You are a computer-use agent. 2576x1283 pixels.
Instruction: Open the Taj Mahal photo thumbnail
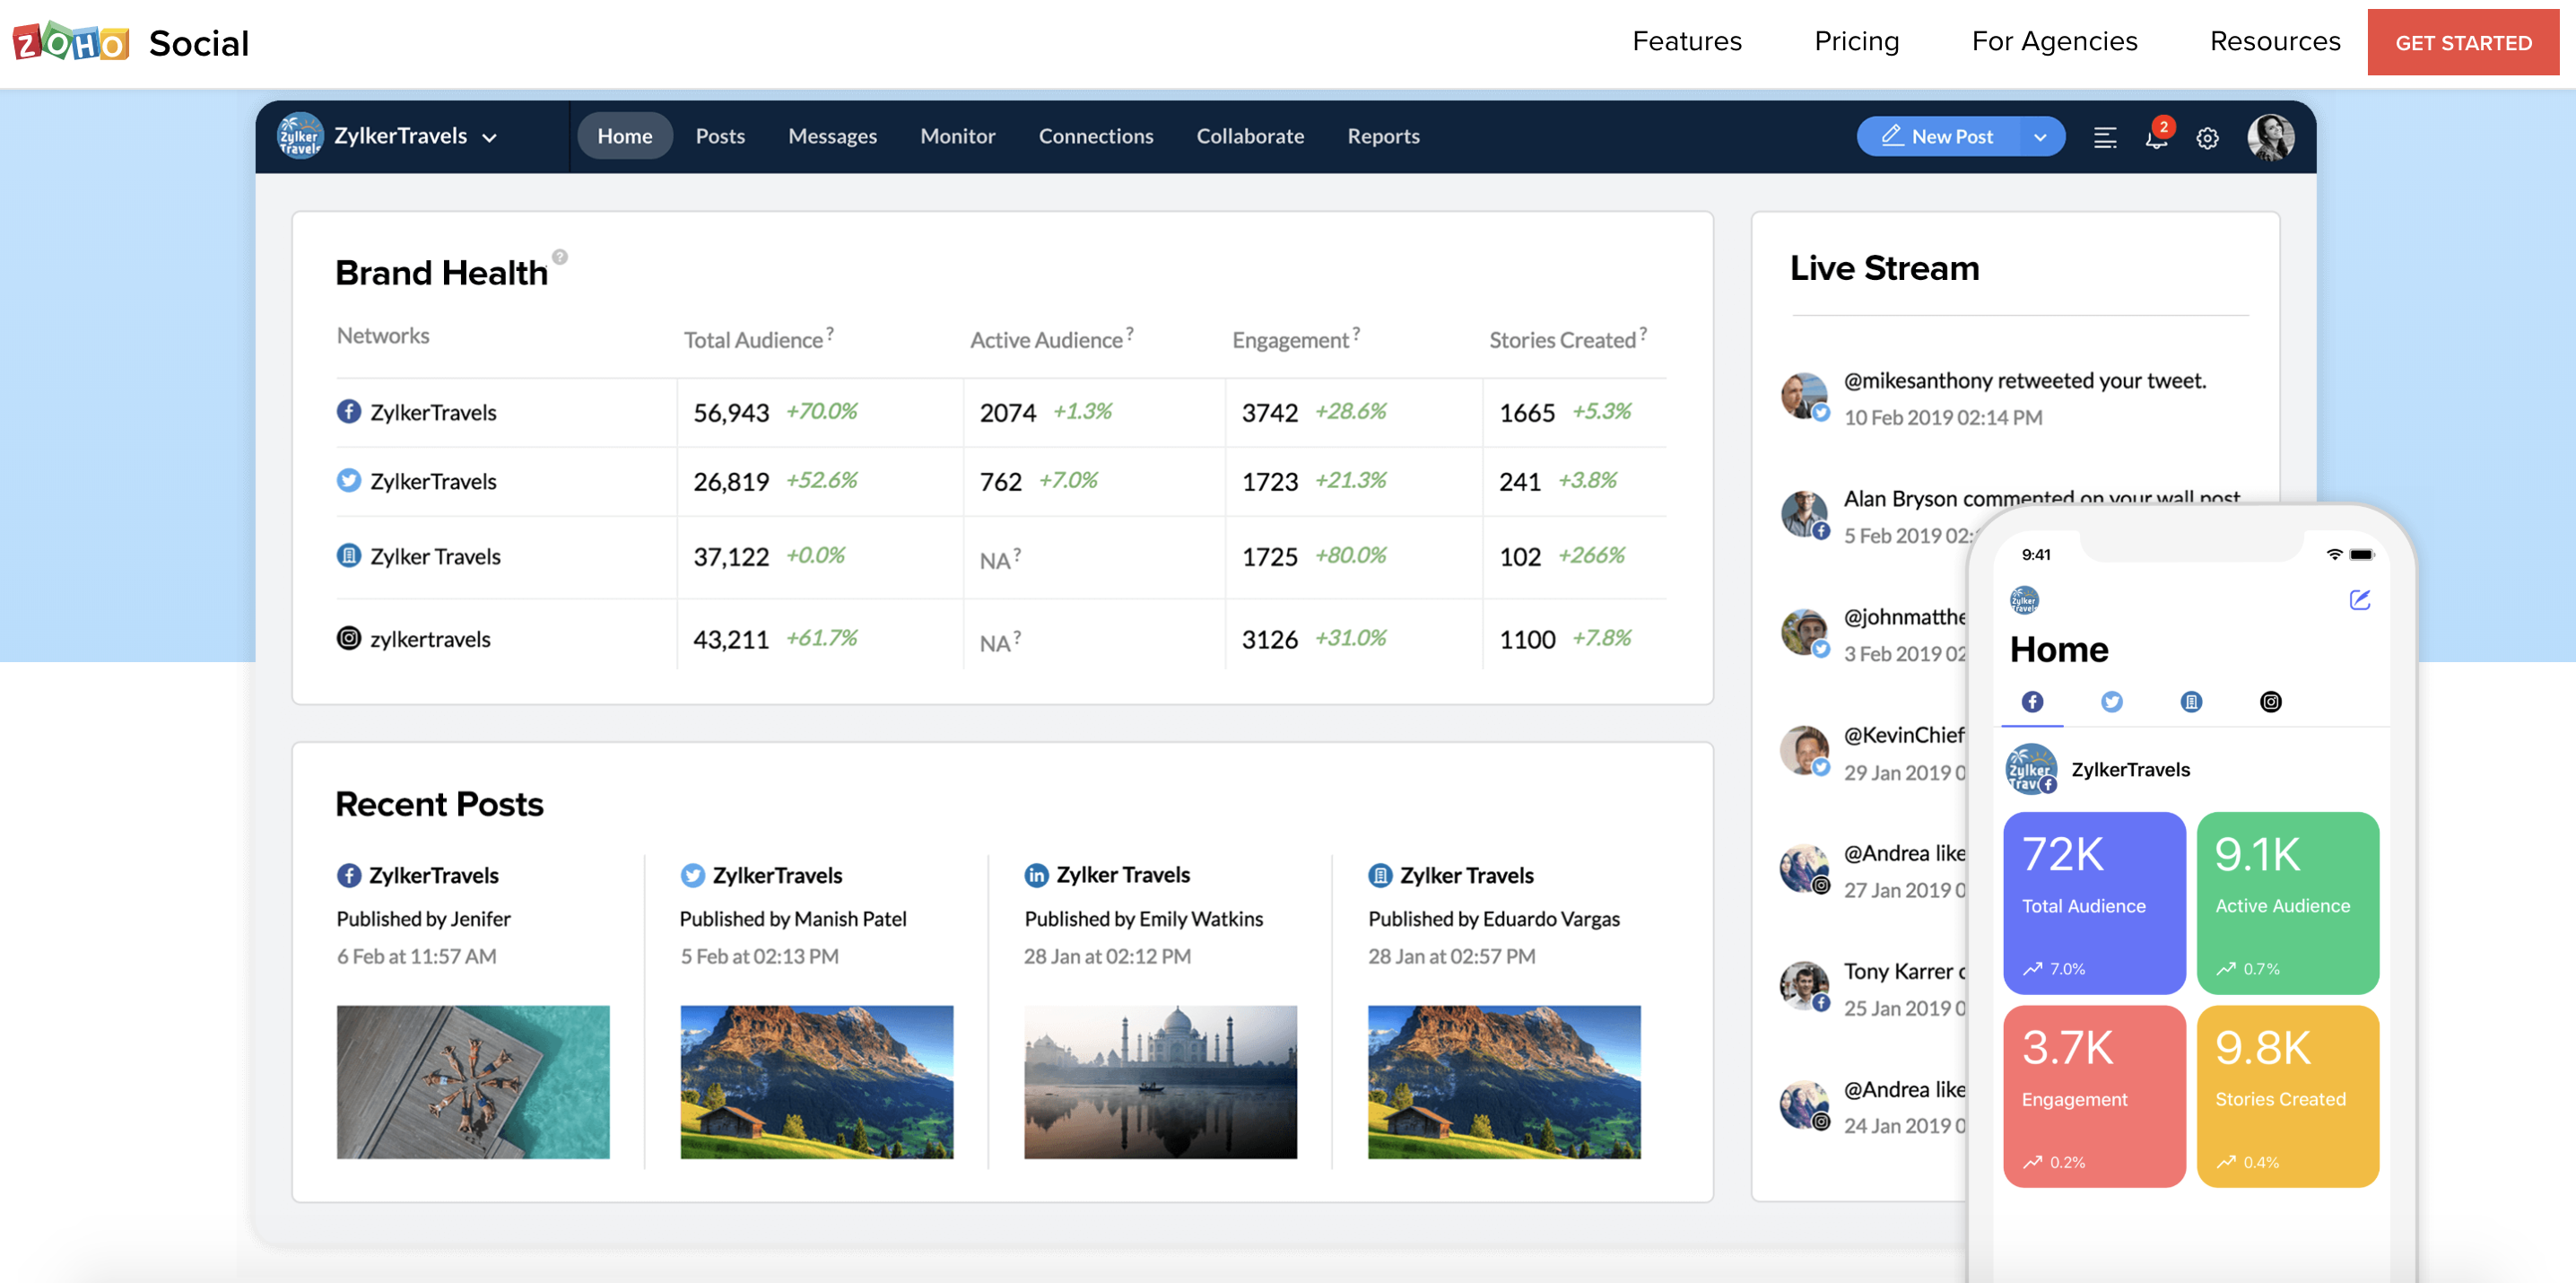tap(1160, 1082)
